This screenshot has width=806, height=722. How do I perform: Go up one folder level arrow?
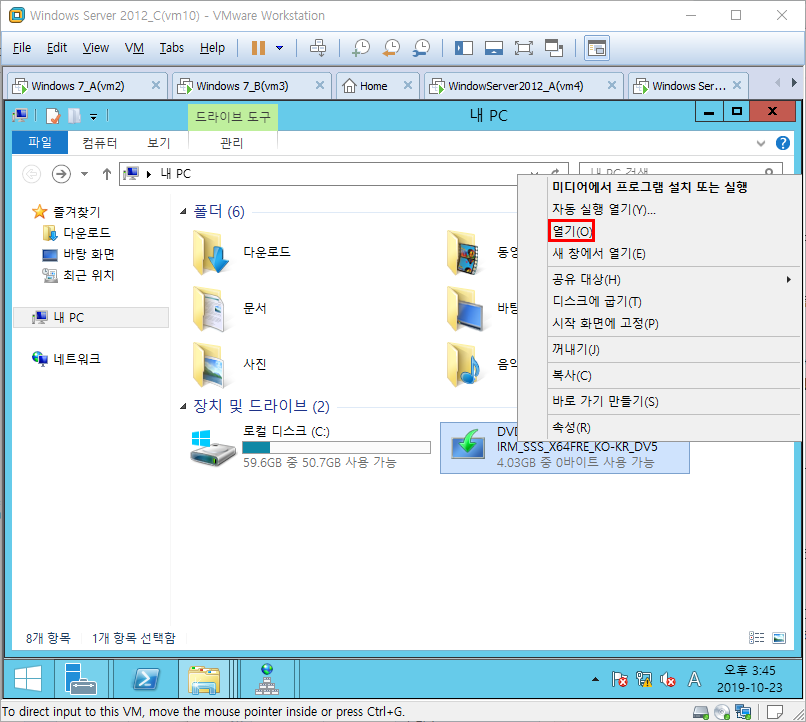107,174
